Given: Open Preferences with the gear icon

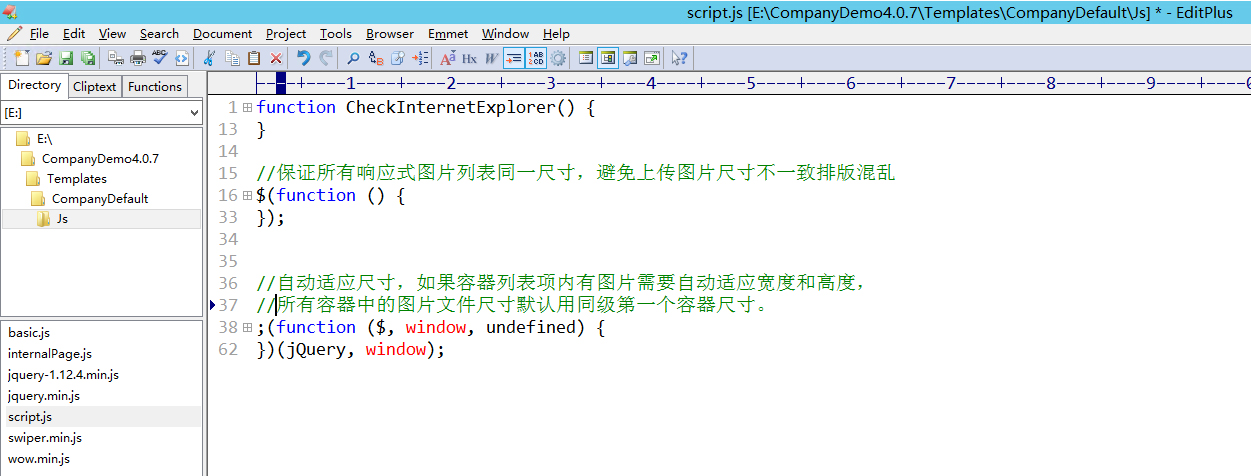Looking at the screenshot, I should pos(558,58).
